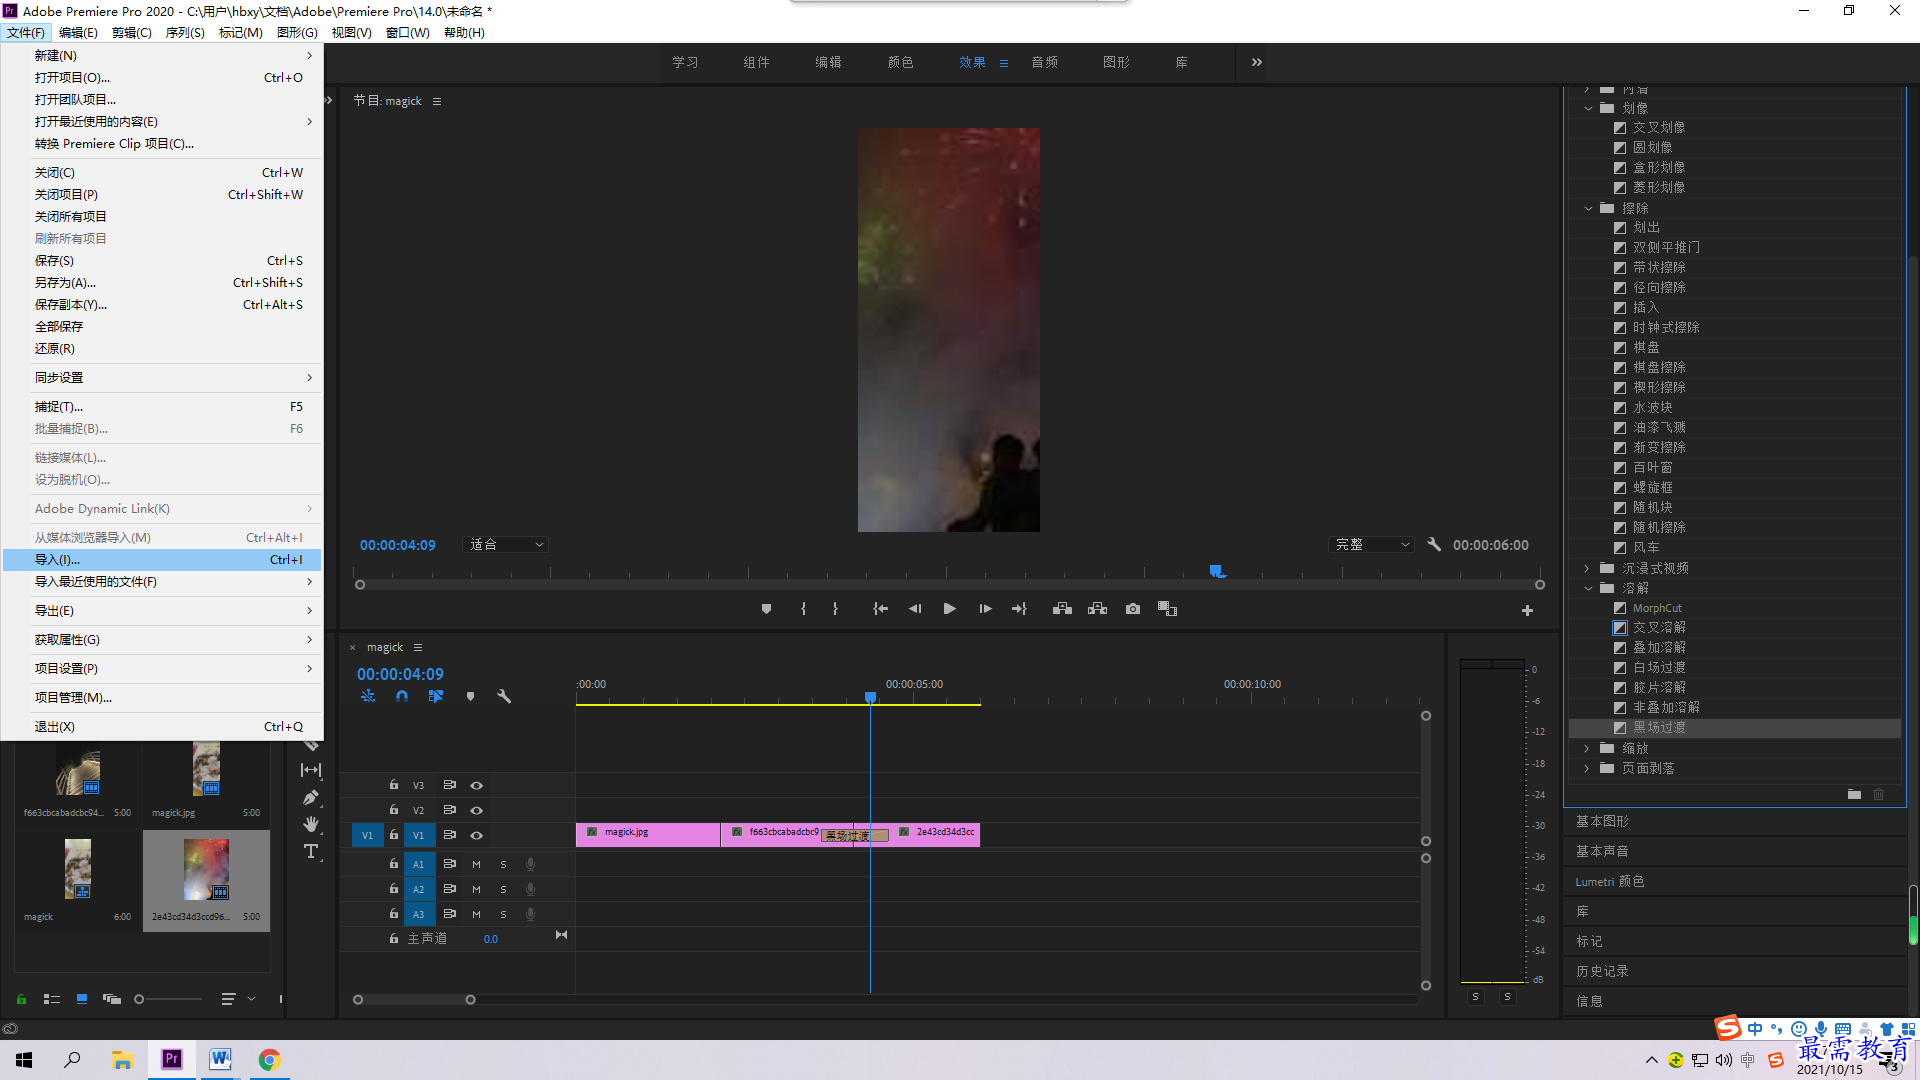Open the 编辑(E) menu

(x=78, y=33)
